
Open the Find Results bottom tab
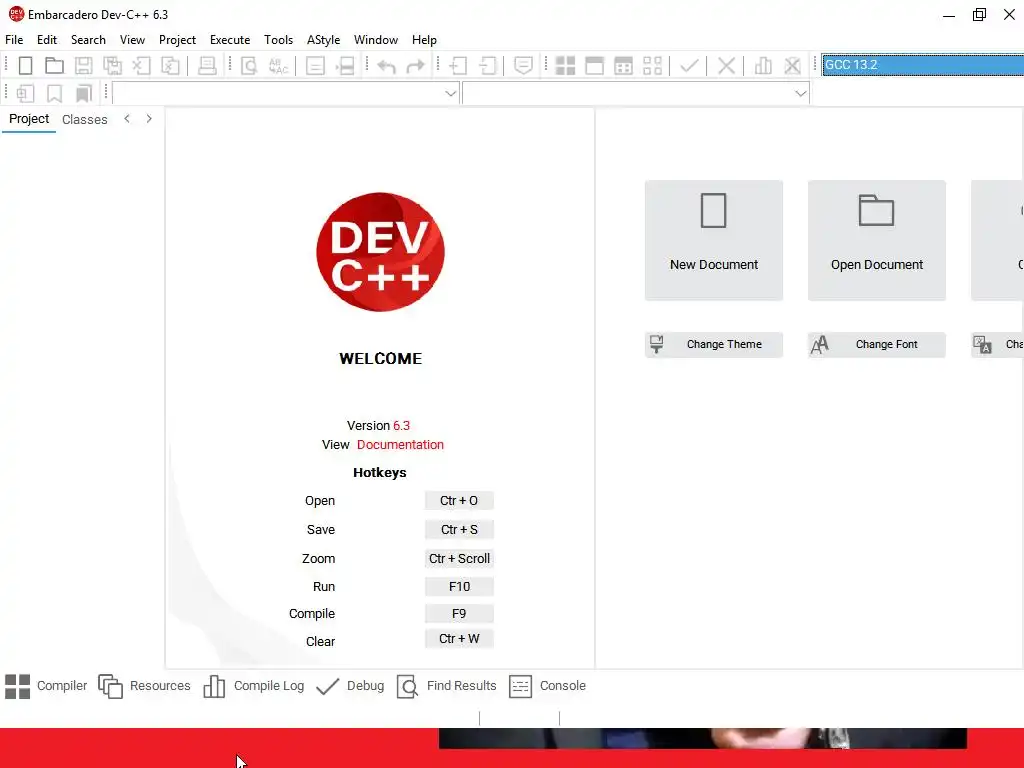point(447,686)
